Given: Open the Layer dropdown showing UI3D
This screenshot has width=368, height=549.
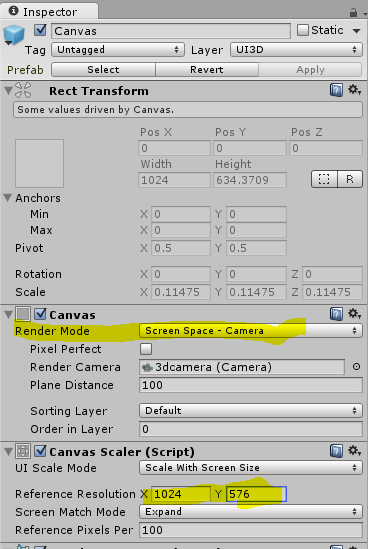Looking at the screenshot, I should pos(296,49).
